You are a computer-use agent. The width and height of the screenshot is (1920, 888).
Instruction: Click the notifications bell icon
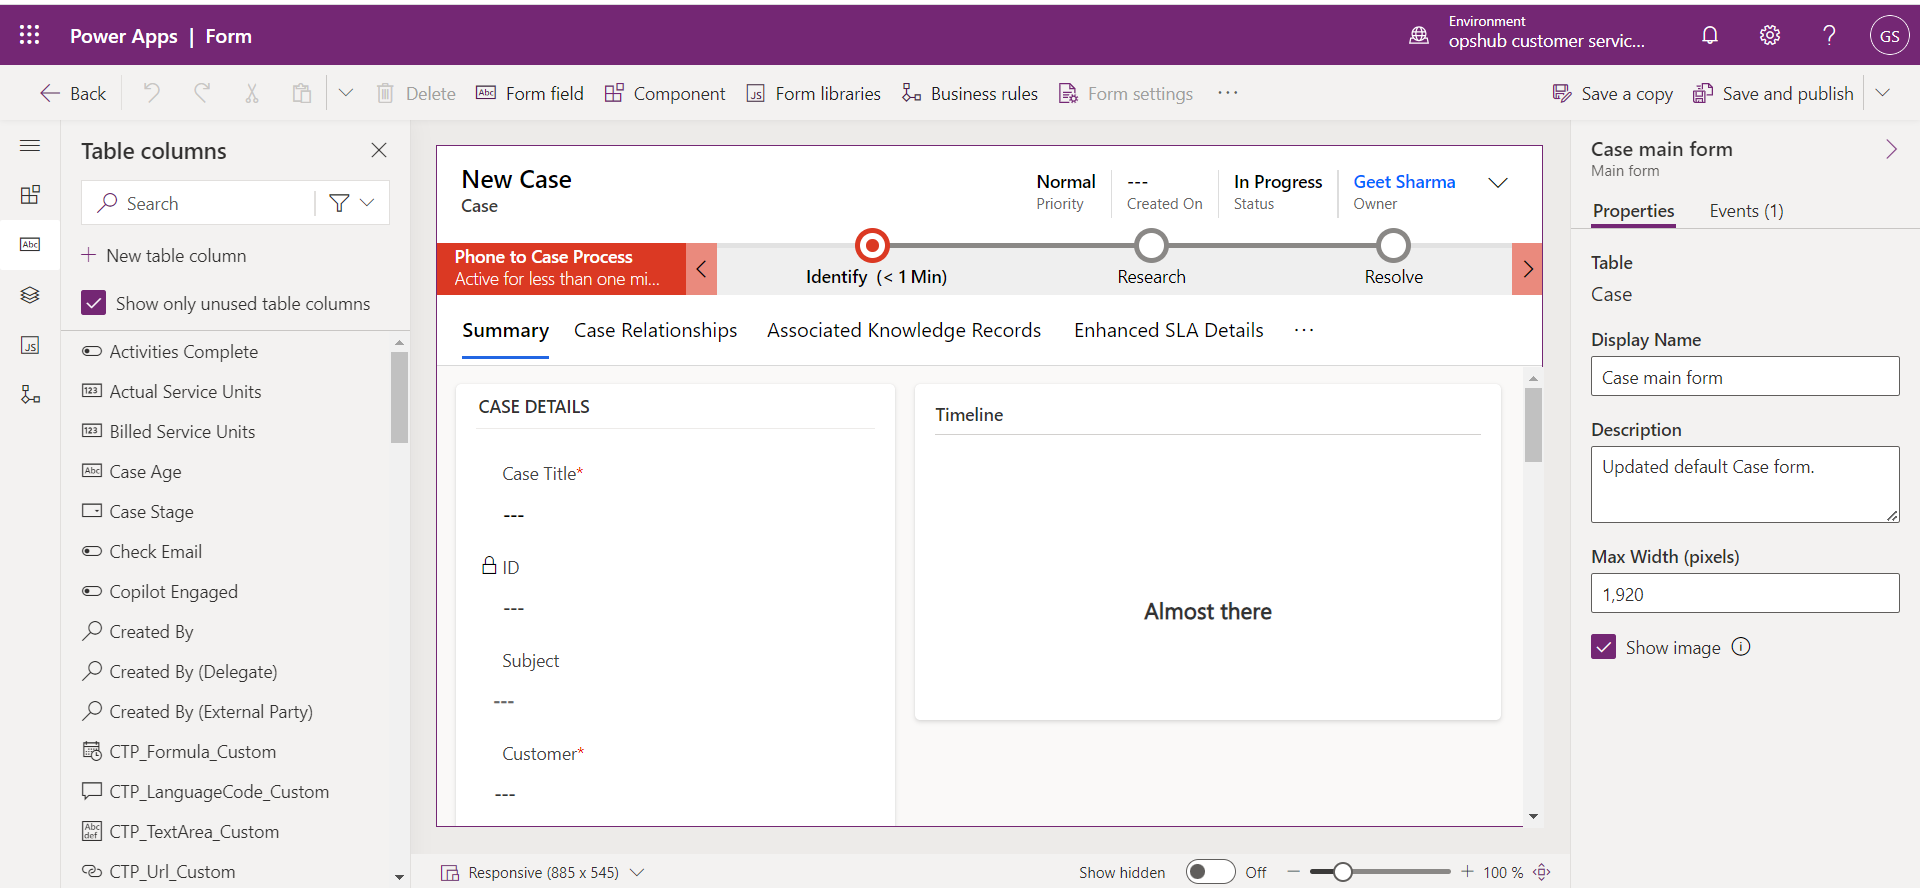tap(1709, 36)
